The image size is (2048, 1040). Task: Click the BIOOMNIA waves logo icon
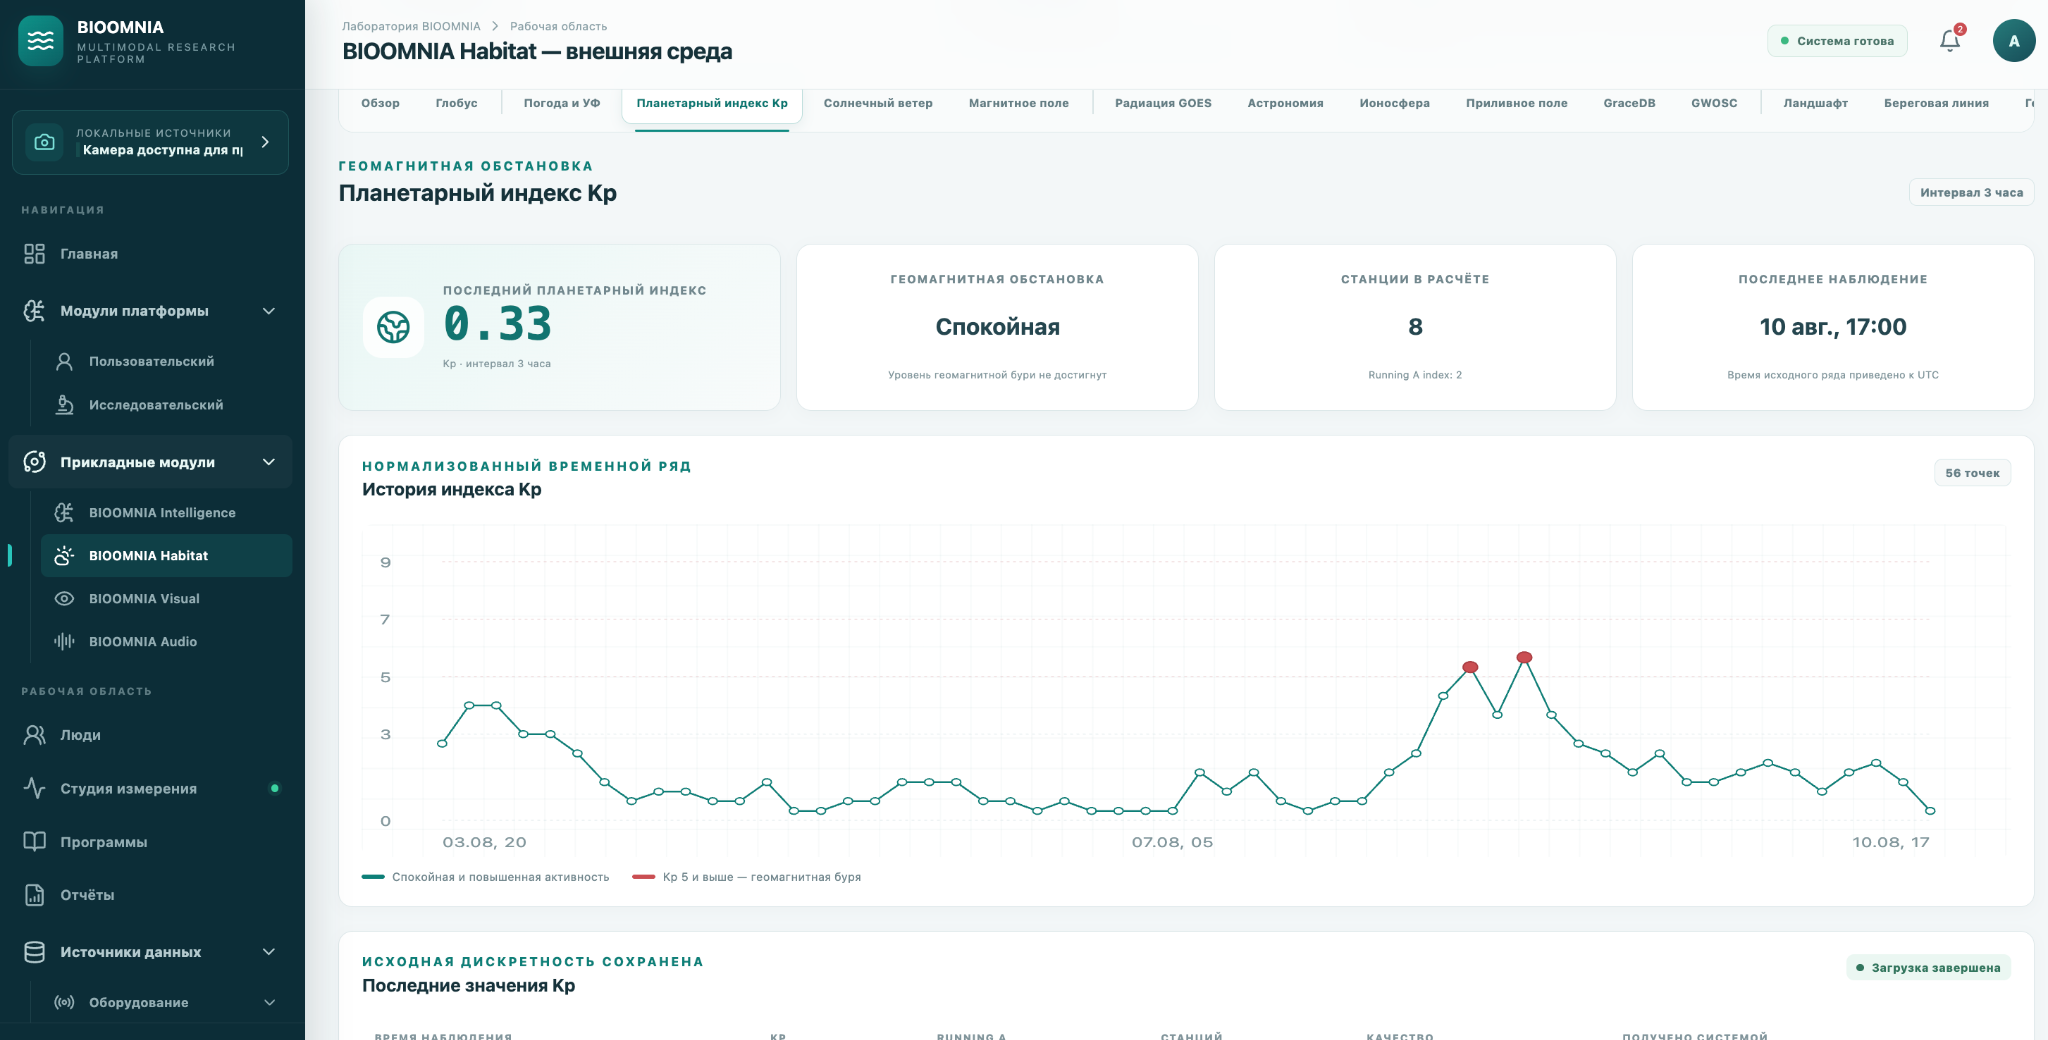[x=40, y=41]
